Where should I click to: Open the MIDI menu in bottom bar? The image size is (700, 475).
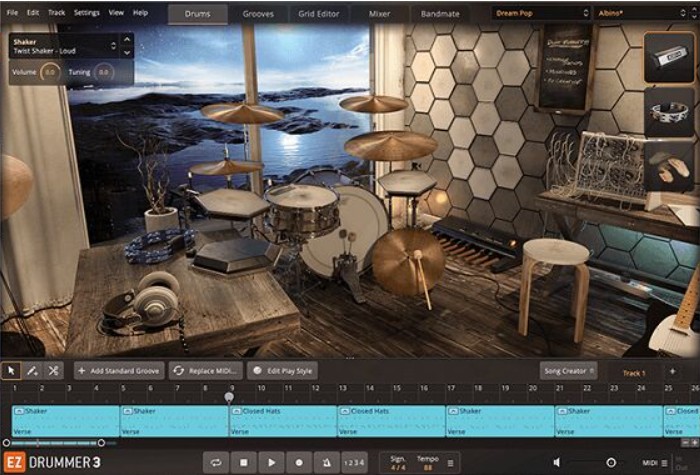click(655, 463)
